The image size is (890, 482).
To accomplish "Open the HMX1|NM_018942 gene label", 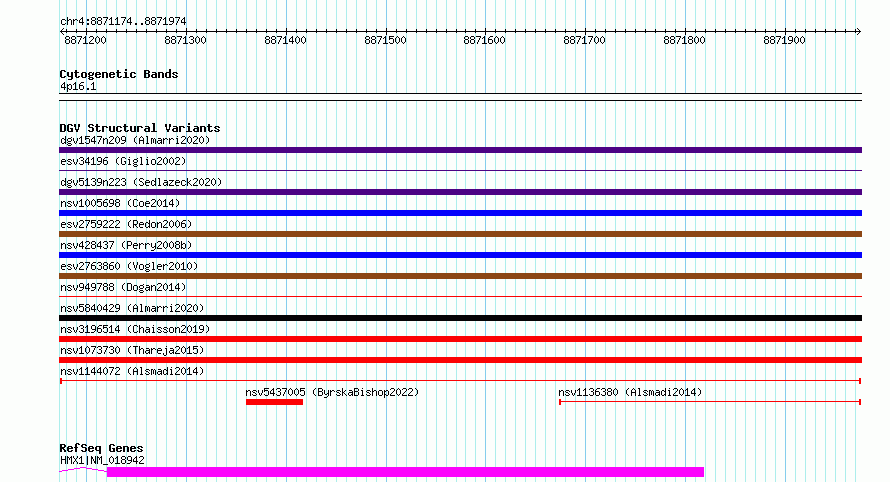I will (x=102, y=460).
